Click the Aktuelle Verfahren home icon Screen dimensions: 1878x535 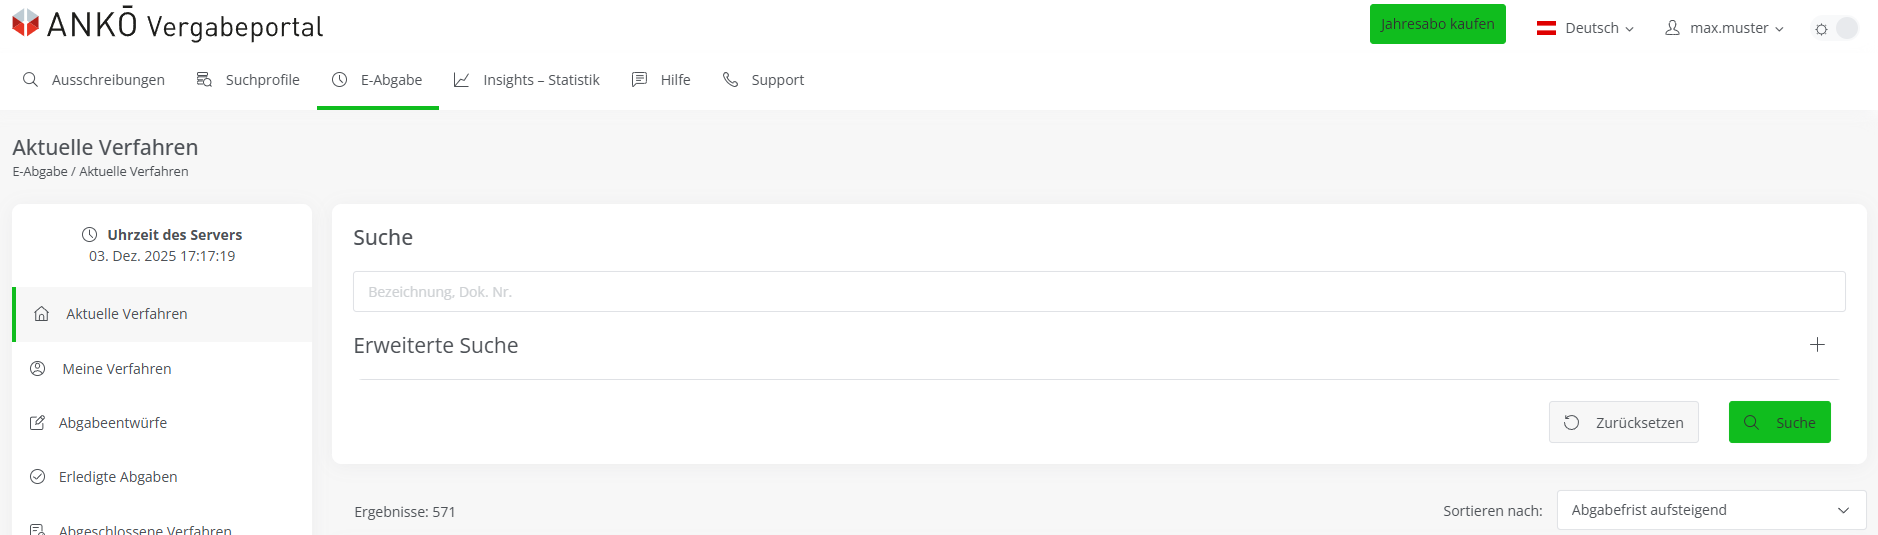point(41,314)
